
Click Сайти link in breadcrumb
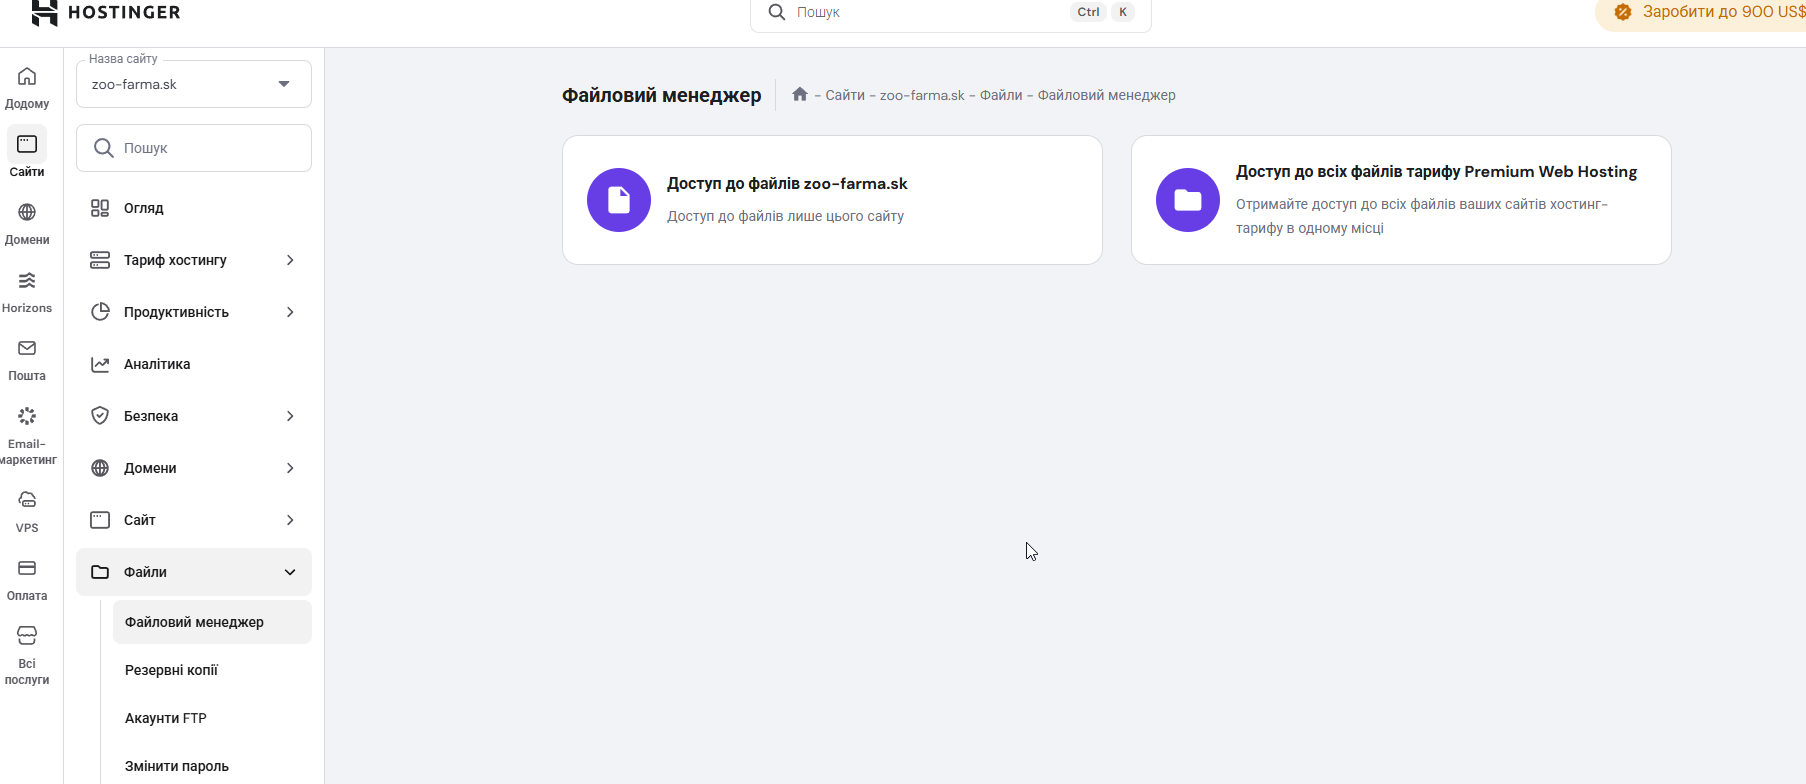click(x=845, y=95)
